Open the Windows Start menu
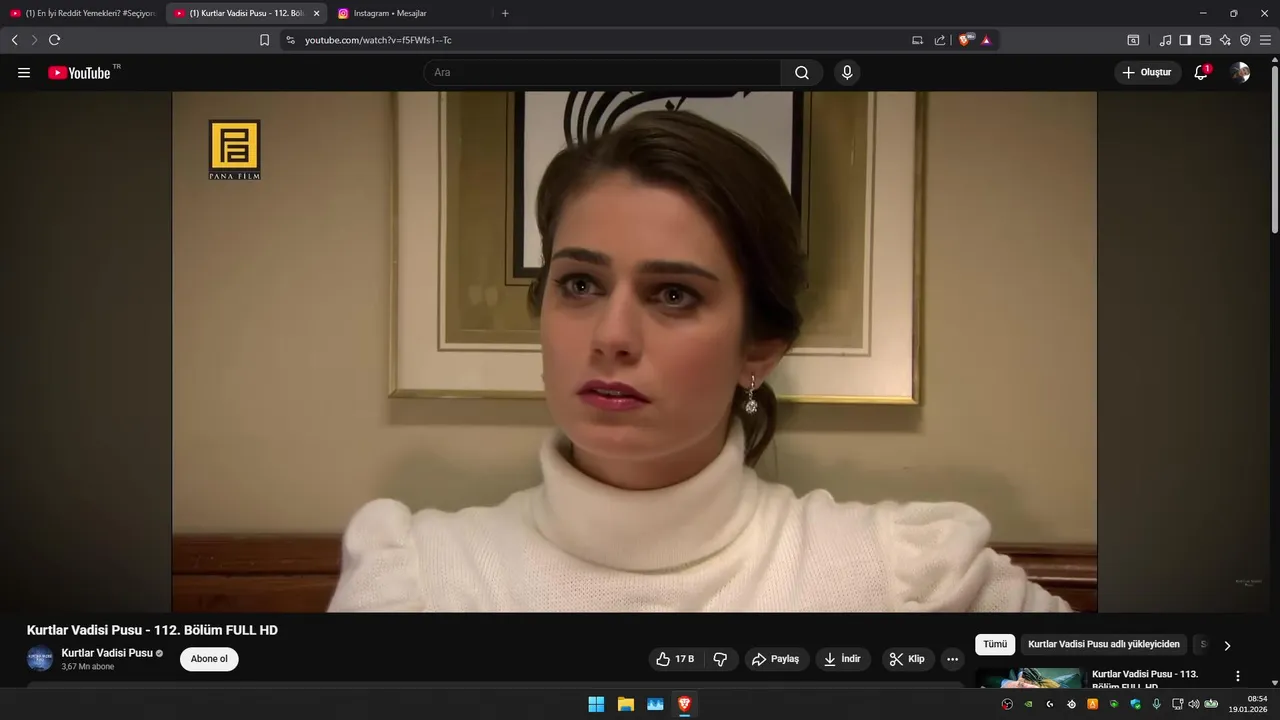The image size is (1280, 720). pyautogui.click(x=596, y=704)
